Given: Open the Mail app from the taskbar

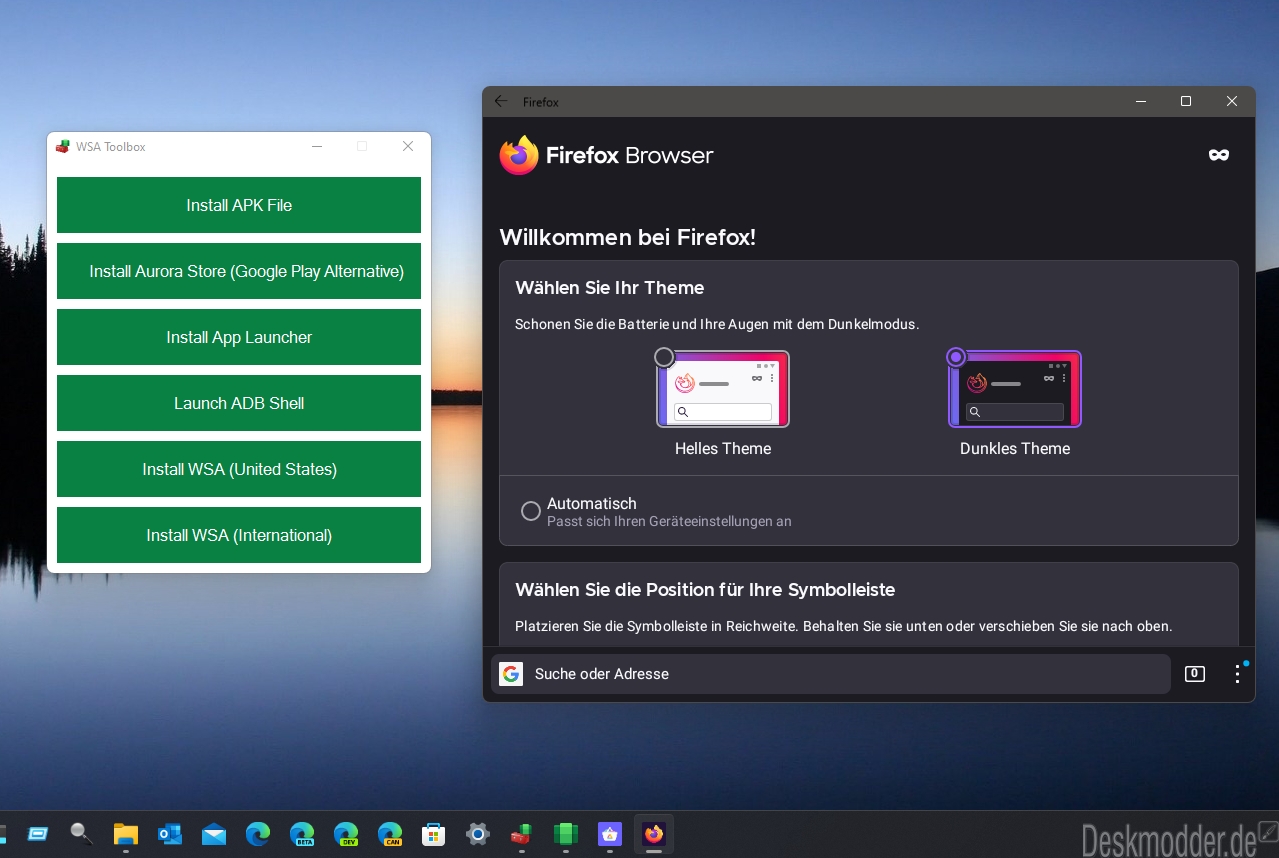Looking at the screenshot, I should [214, 834].
